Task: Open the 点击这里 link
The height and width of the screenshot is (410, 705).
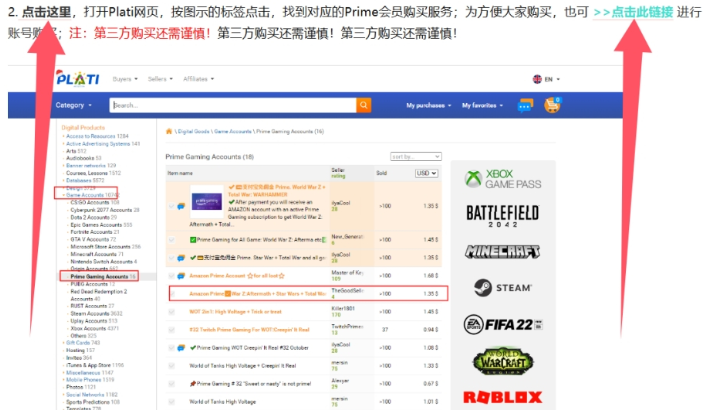Action: (x=46, y=12)
